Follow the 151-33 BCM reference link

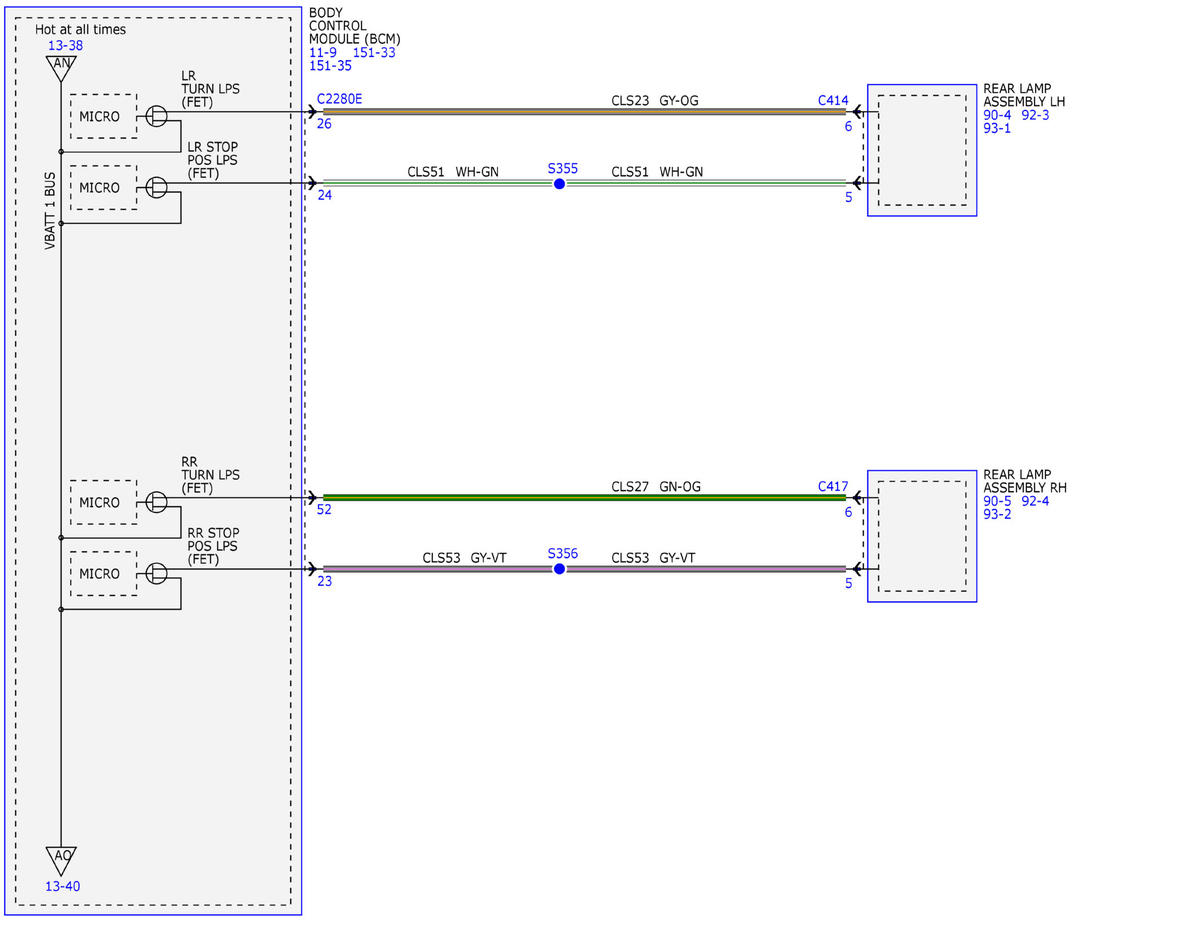pyautogui.click(x=375, y=52)
